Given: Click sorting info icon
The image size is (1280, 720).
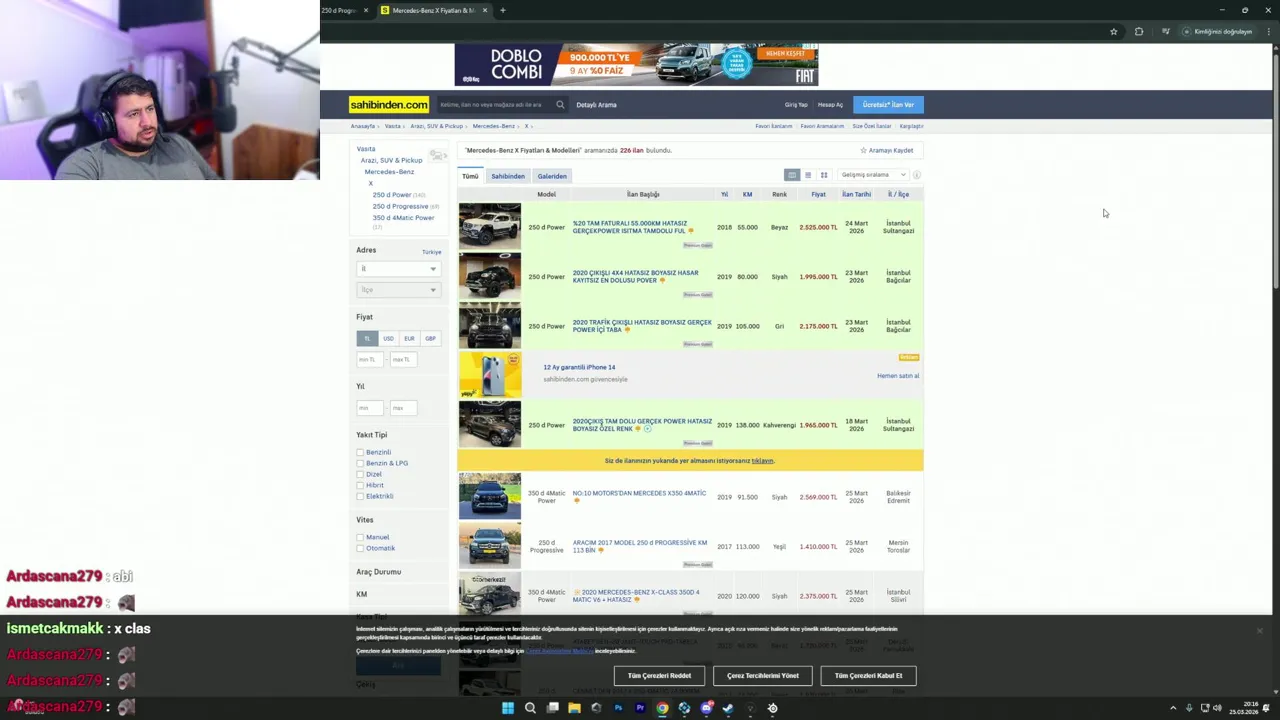Looking at the screenshot, I should (916, 175).
